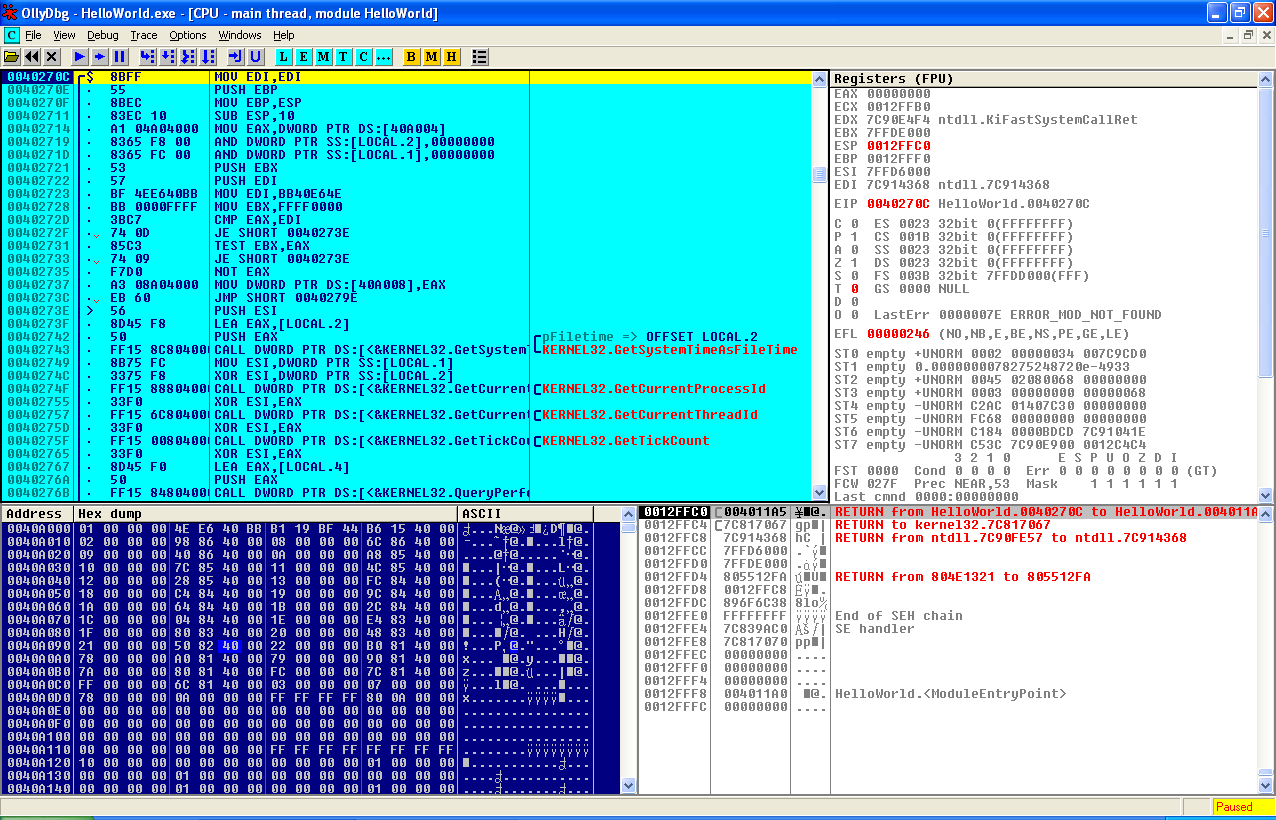
Task: Click the Registers (FPU) header bar
Action: (x=1044, y=78)
